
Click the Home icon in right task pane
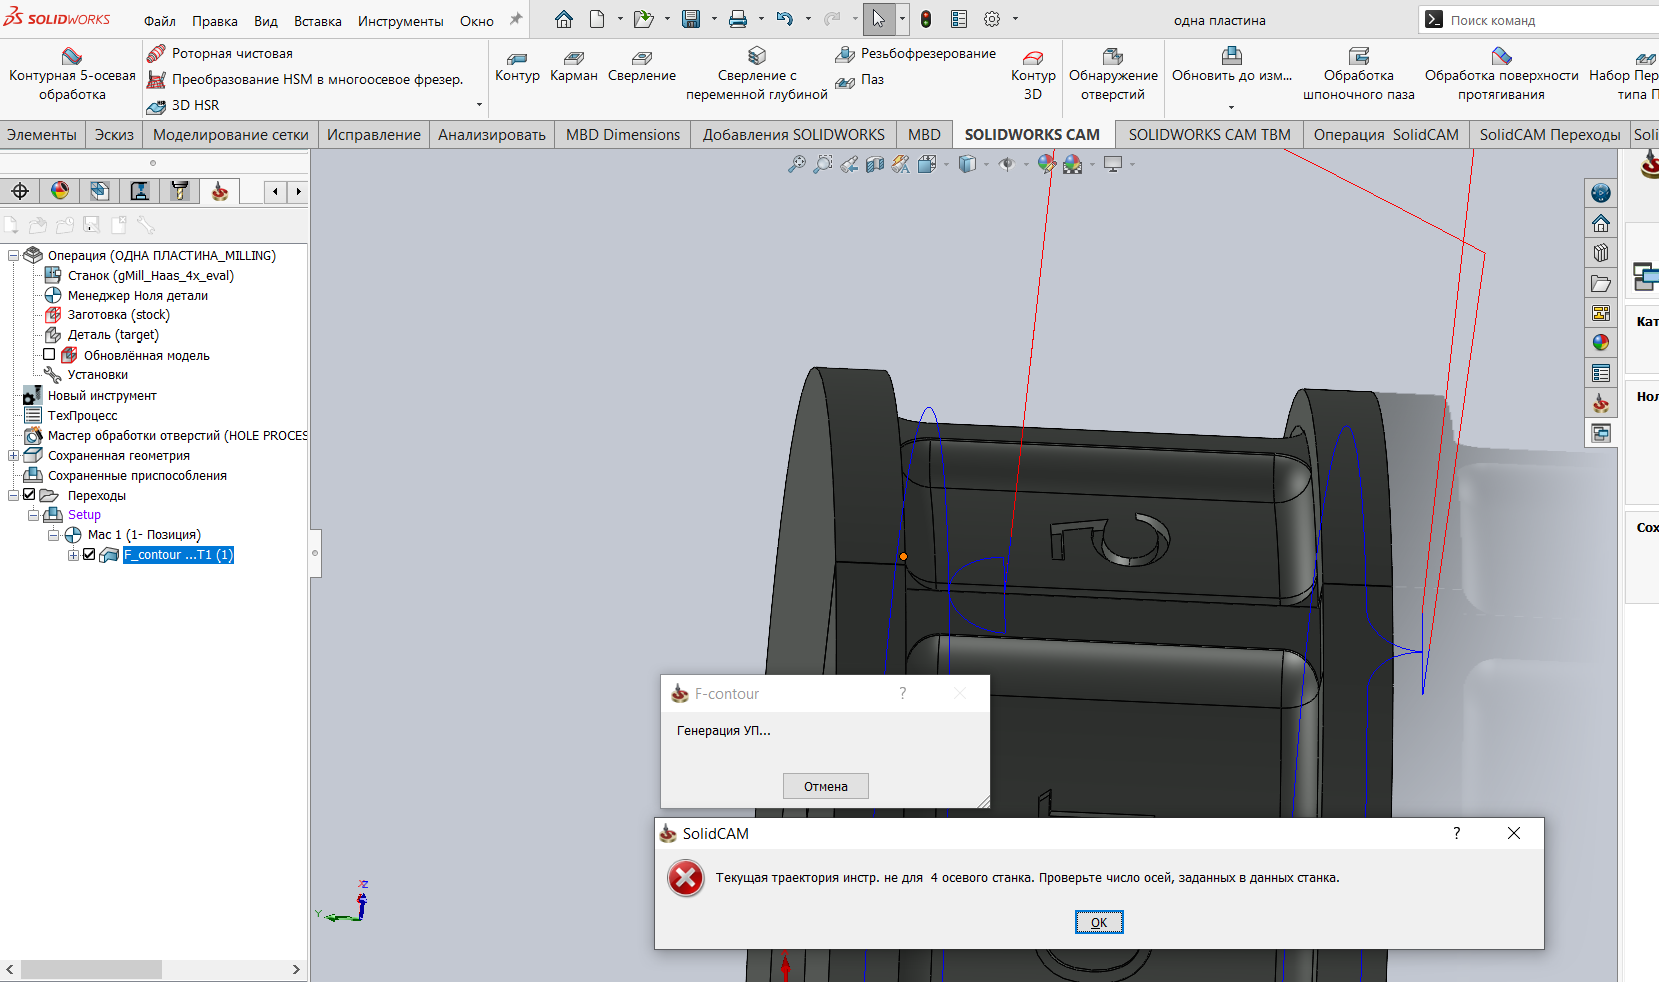click(x=1601, y=223)
